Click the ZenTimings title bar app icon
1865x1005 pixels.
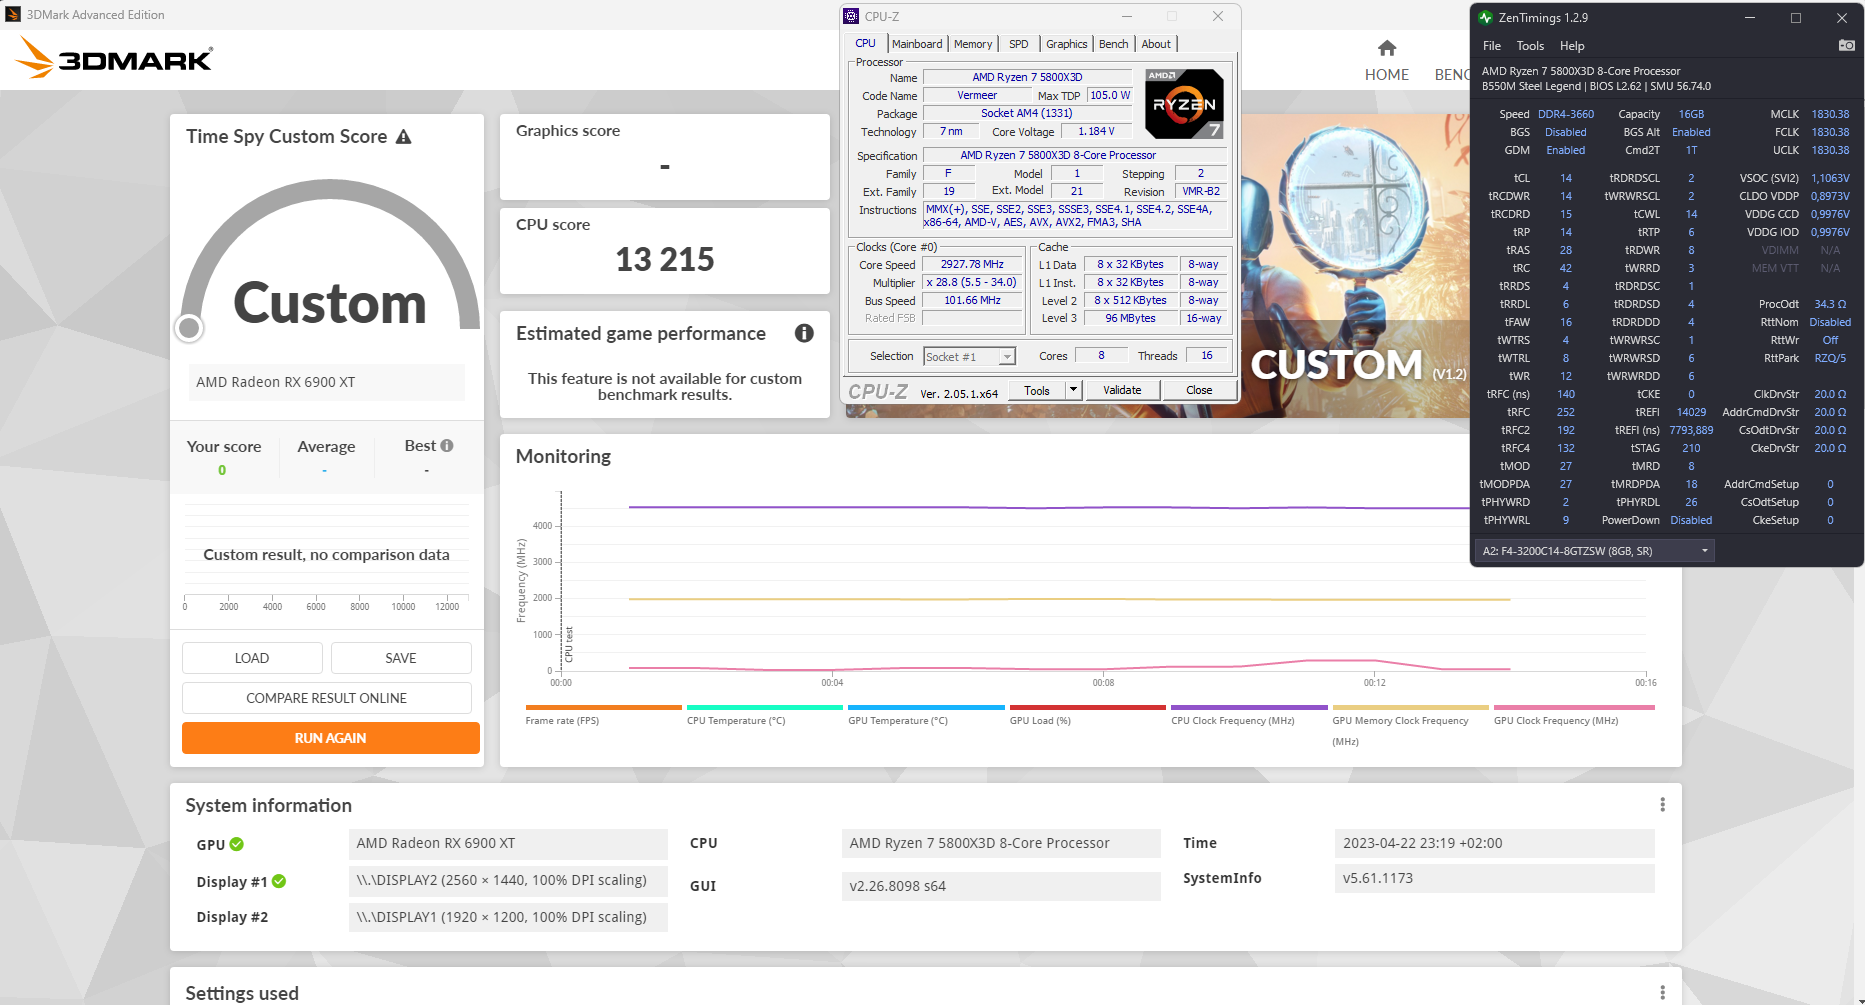pyautogui.click(x=1485, y=18)
